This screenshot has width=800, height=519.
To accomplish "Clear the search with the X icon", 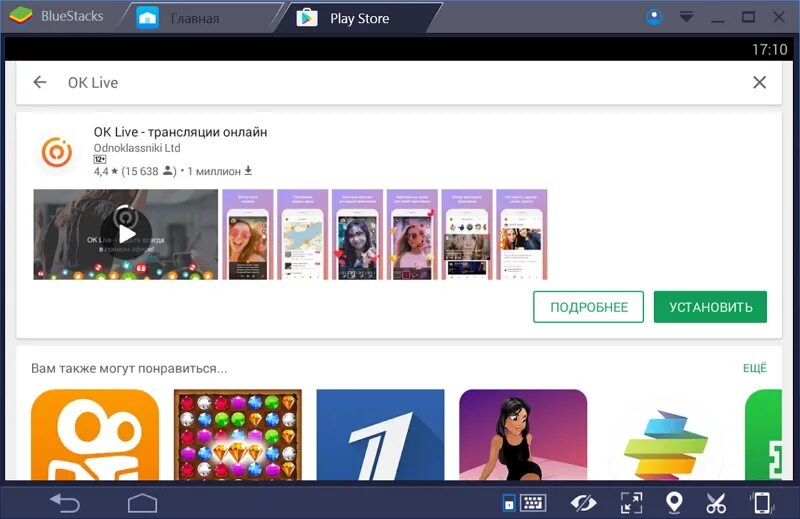I will (x=759, y=82).
